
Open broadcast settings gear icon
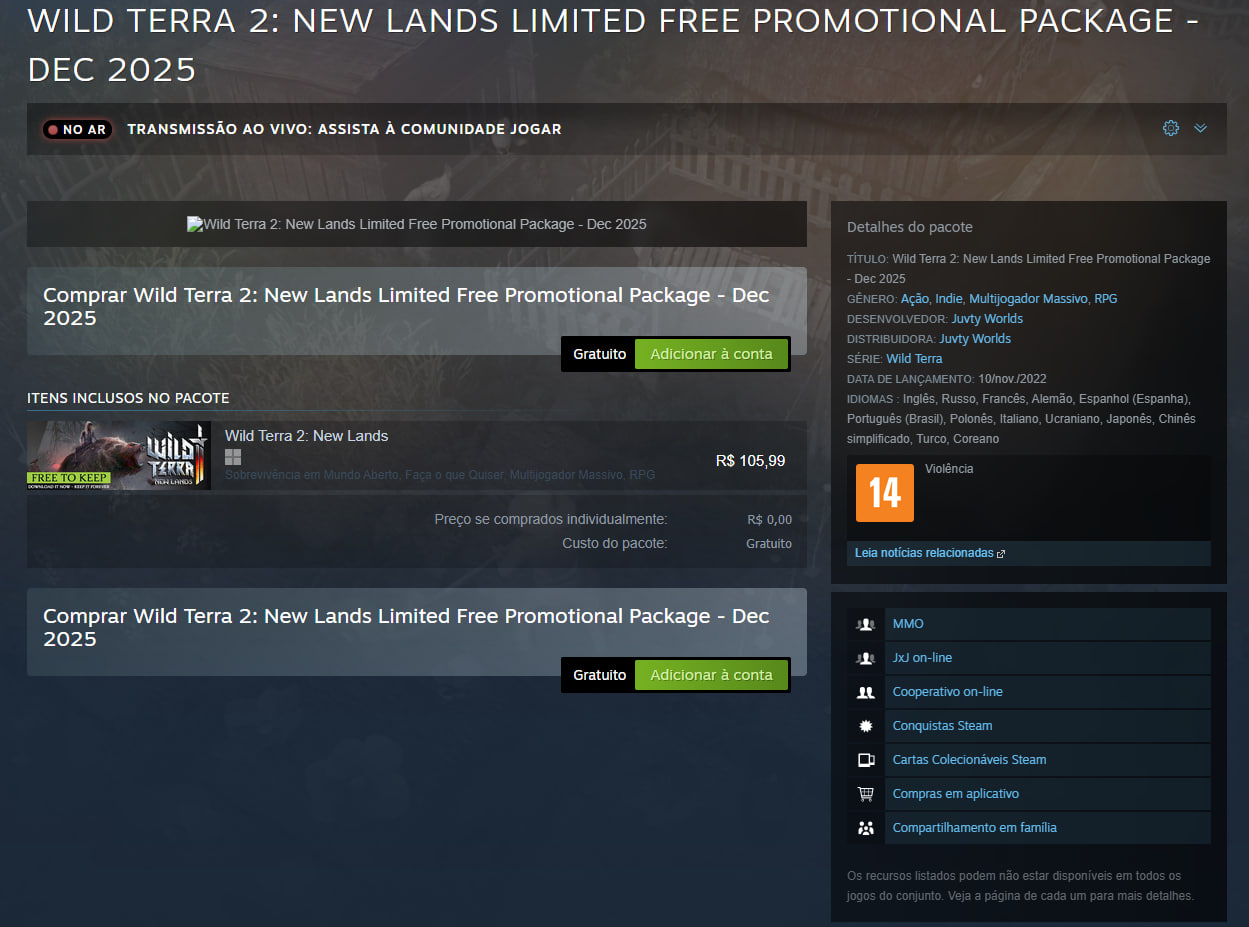coord(1171,128)
